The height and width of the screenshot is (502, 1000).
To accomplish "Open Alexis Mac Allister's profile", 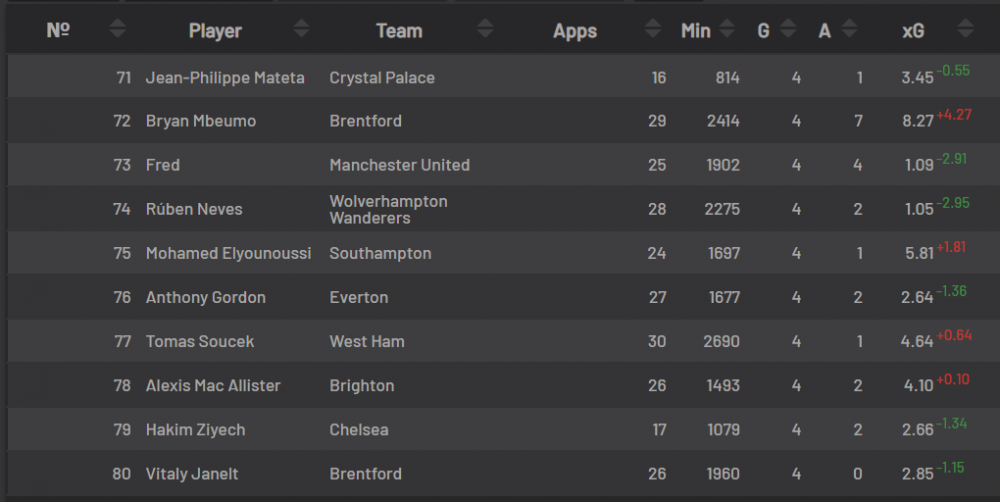I will (213, 385).
